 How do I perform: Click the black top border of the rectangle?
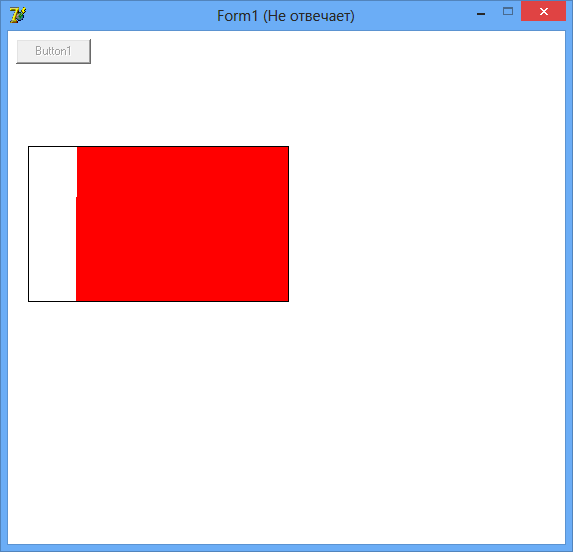click(x=158, y=146)
